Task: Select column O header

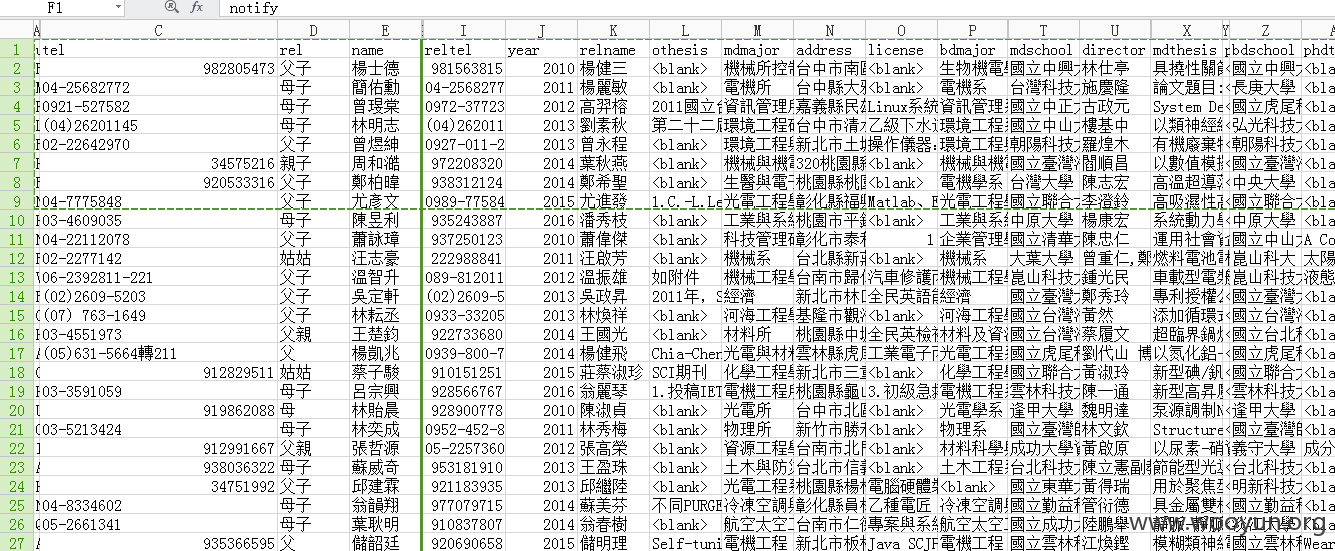Action: click(x=901, y=31)
